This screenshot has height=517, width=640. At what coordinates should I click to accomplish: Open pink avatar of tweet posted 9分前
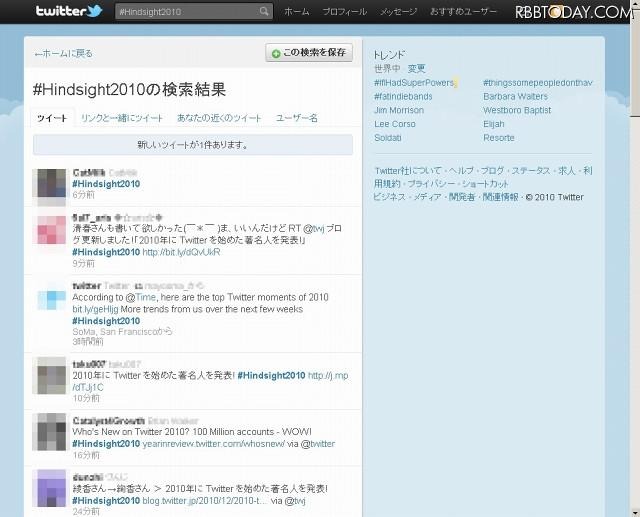(x=51, y=230)
